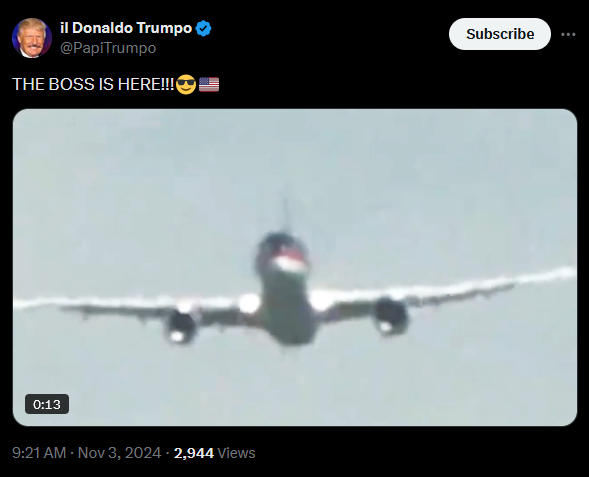The image size is (589, 477).
Task: Play the airplane video
Action: pyautogui.click(x=295, y=267)
